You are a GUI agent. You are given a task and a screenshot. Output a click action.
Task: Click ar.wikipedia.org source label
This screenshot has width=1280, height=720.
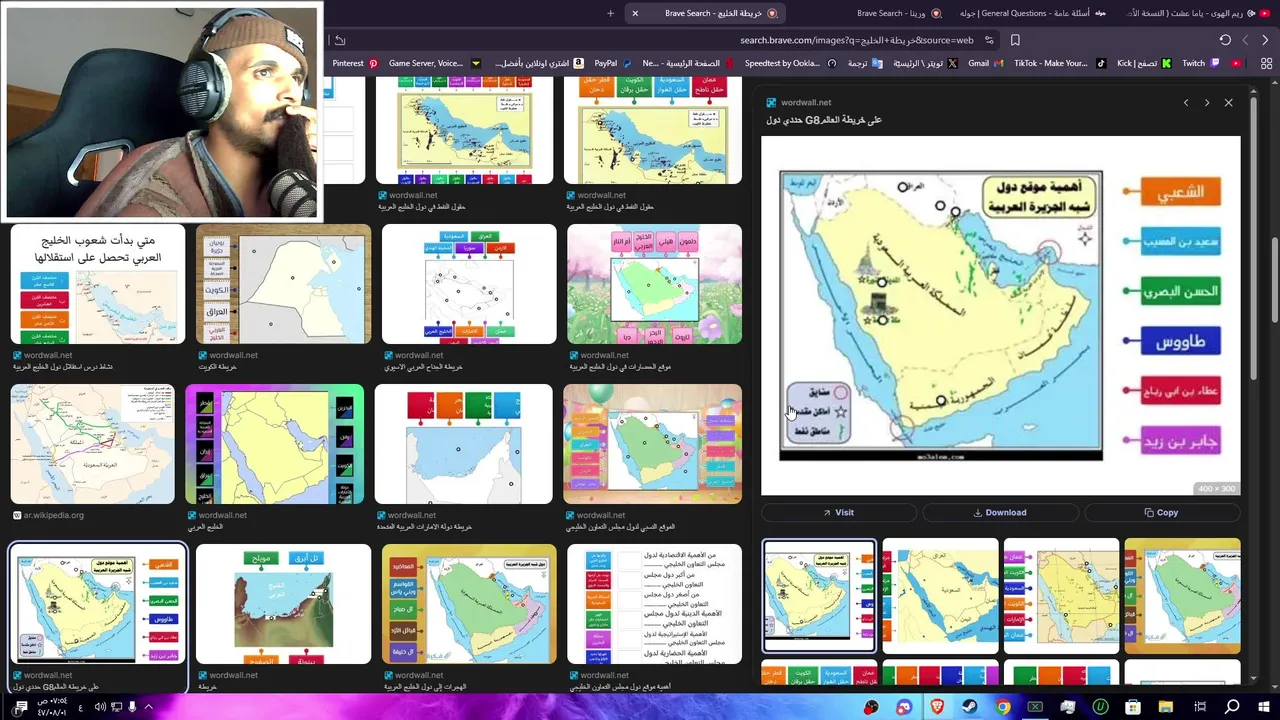(x=53, y=515)
